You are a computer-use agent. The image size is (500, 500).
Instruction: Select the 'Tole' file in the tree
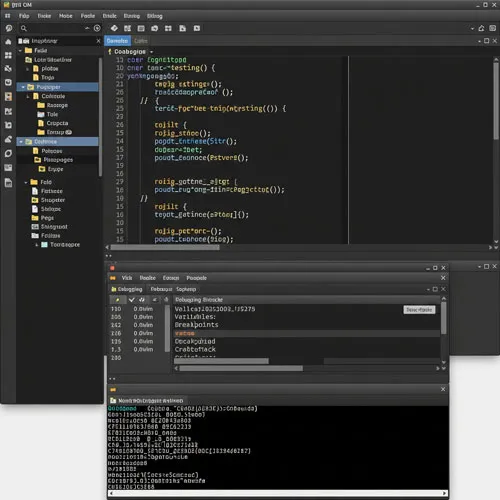pos(47,114)
